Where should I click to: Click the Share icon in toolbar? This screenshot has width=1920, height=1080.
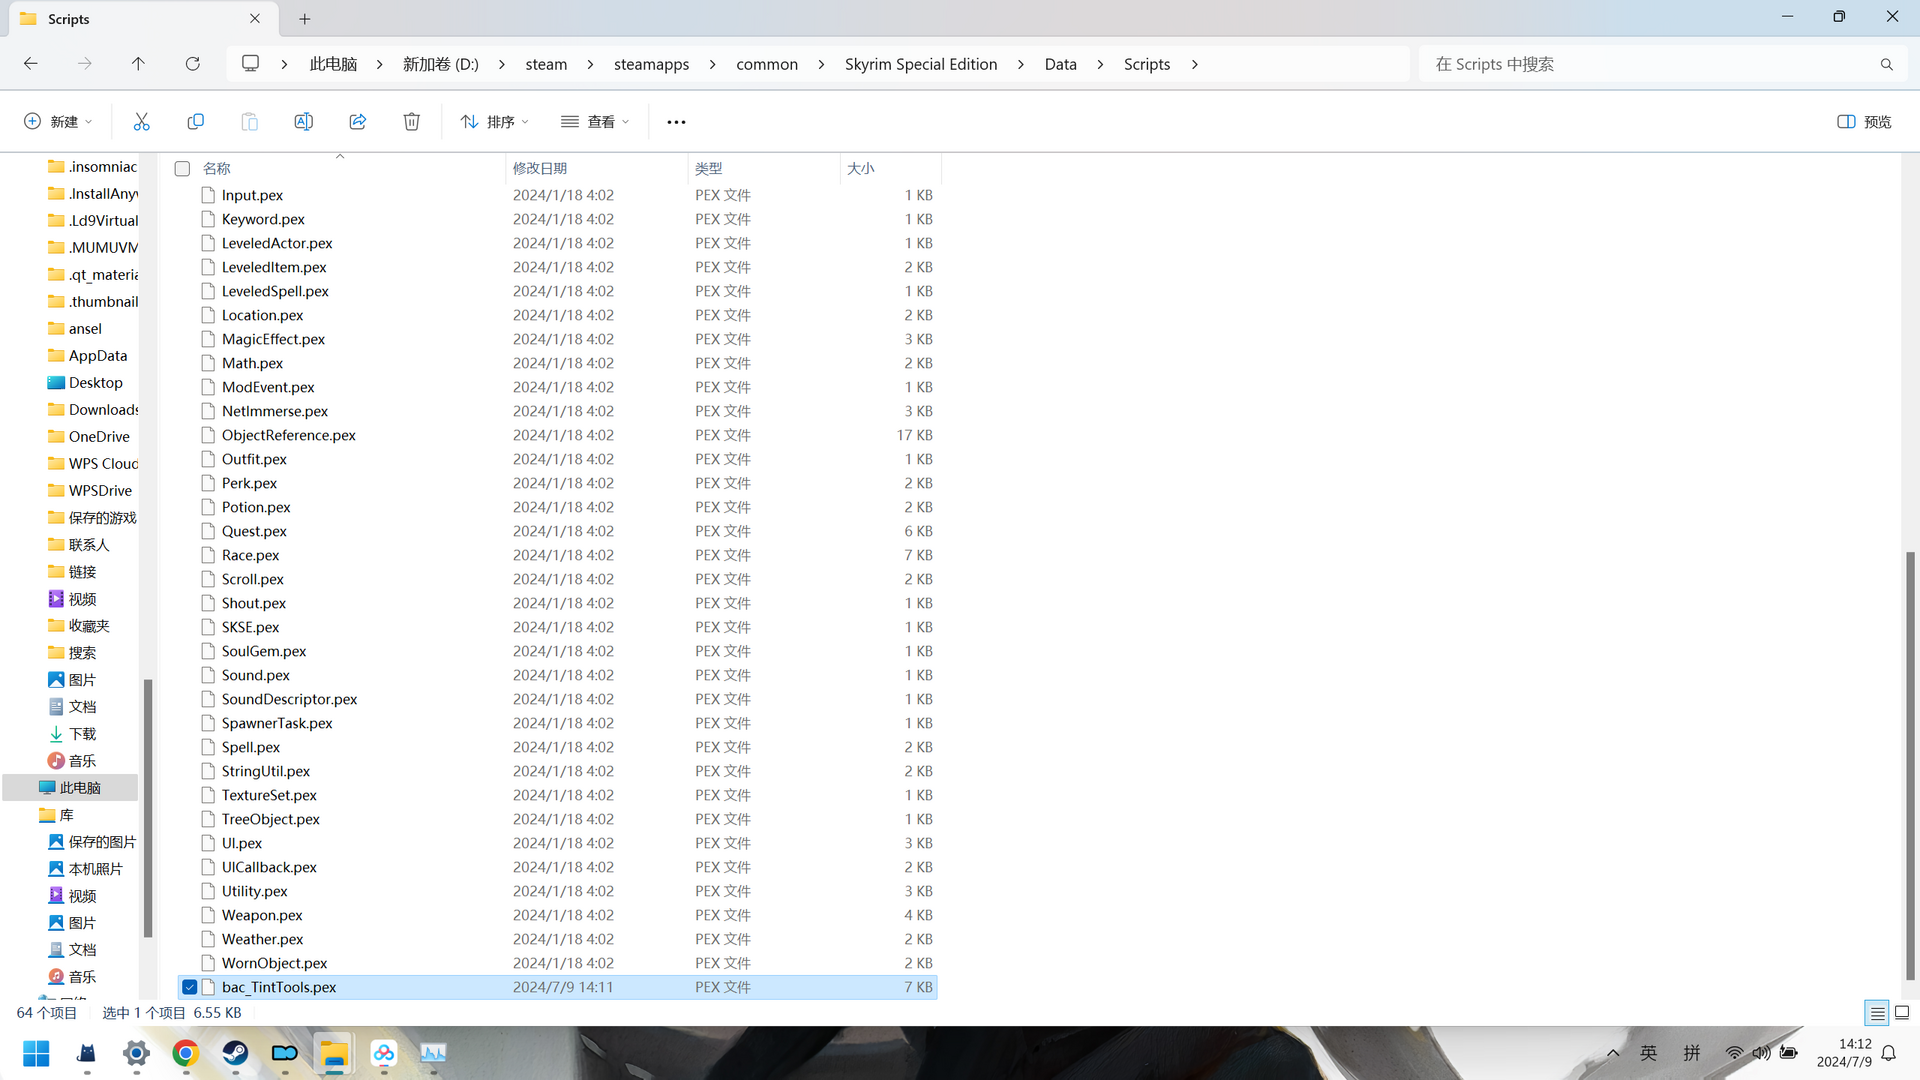357,122
